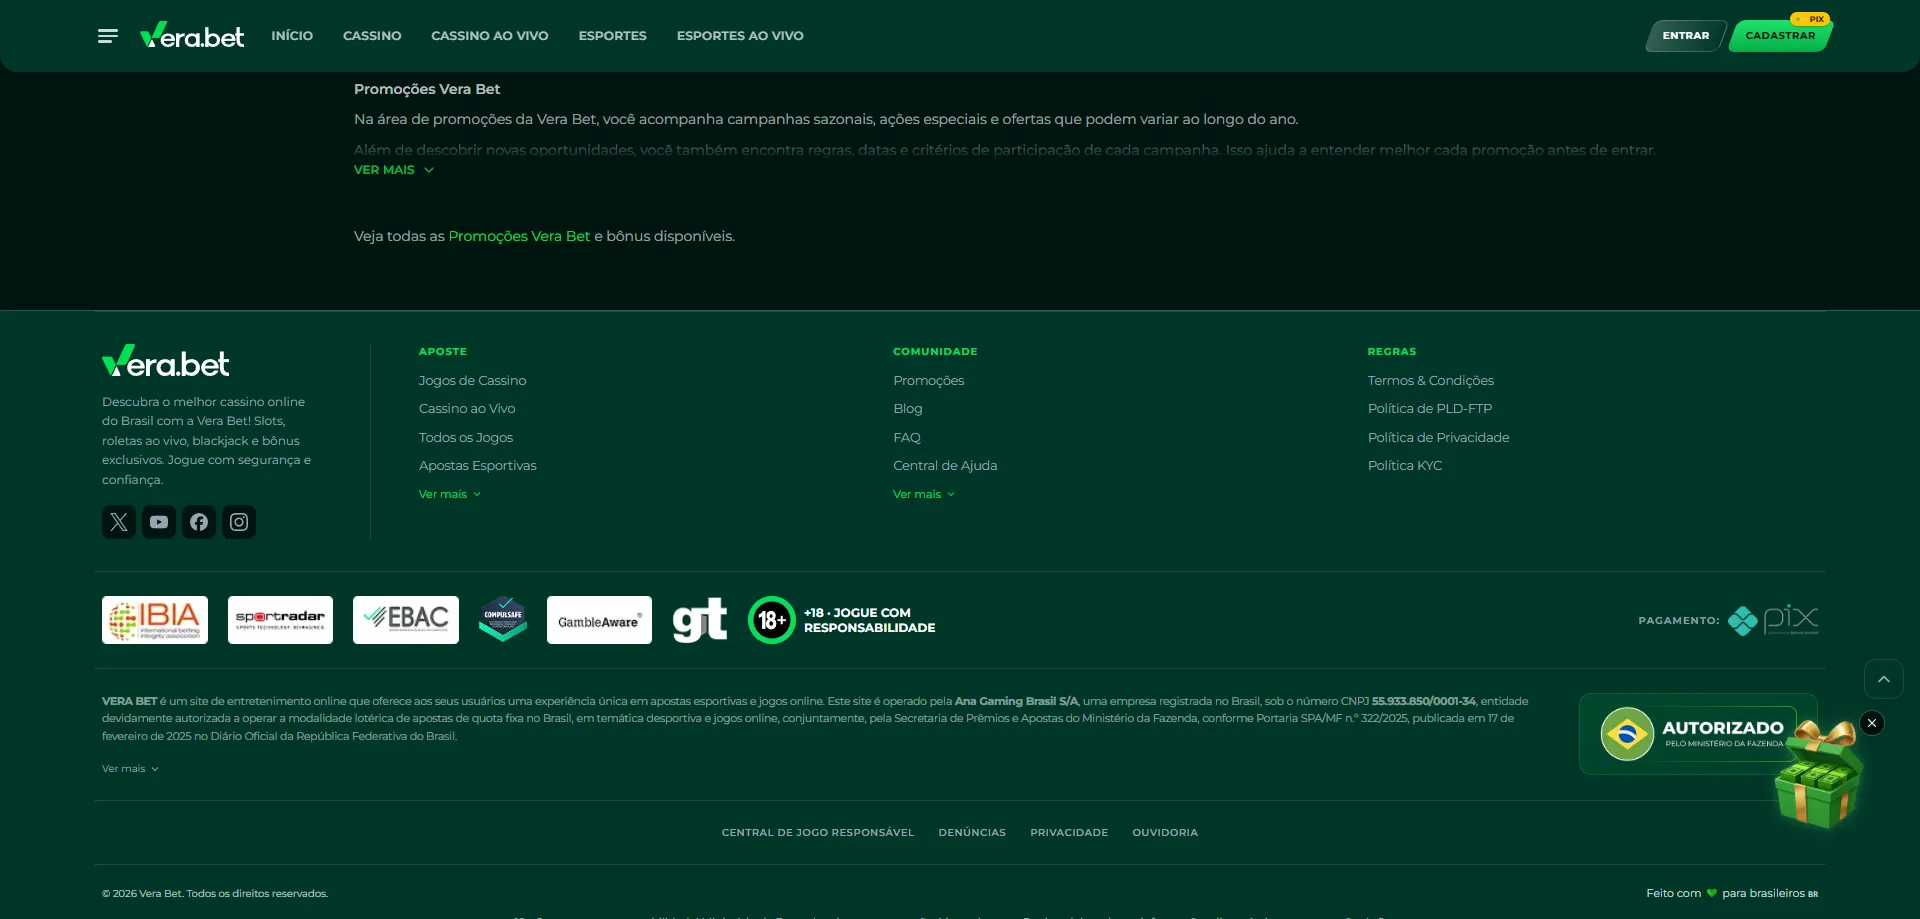1920x919 pixels.
Task: Click the +18 Jogue com Responsabilidade text
Action: click(x=870, y=620)
